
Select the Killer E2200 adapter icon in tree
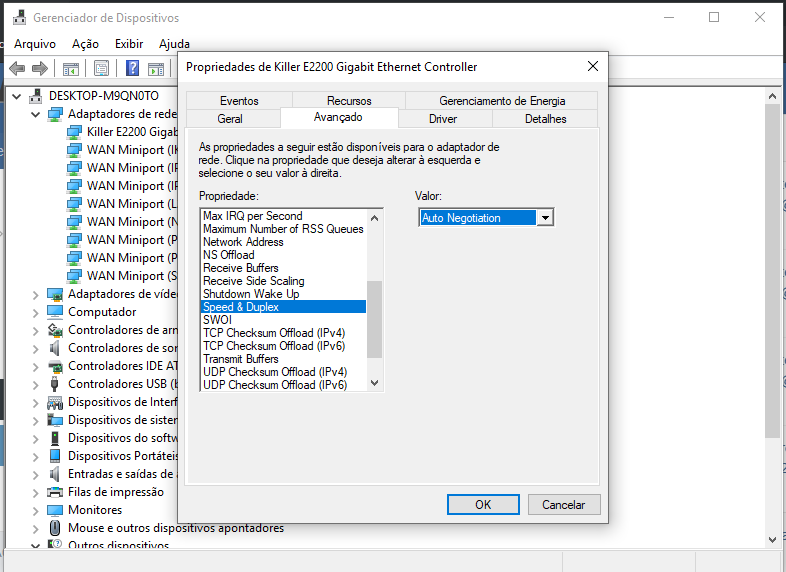tap(74, 132)
